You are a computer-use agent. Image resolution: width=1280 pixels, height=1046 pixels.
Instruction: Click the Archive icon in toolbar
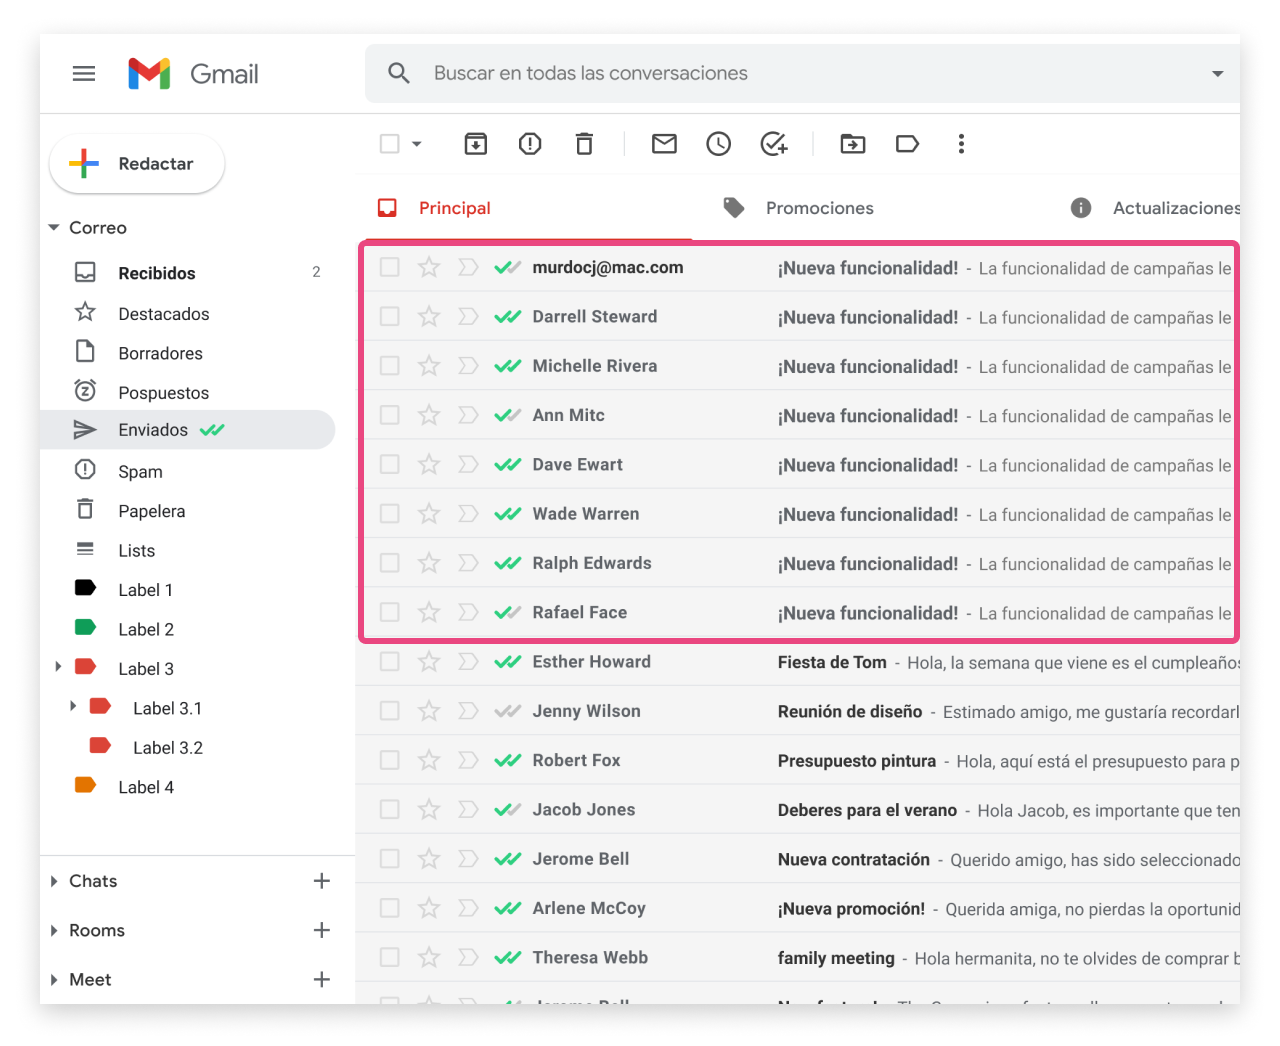(476, 144)
